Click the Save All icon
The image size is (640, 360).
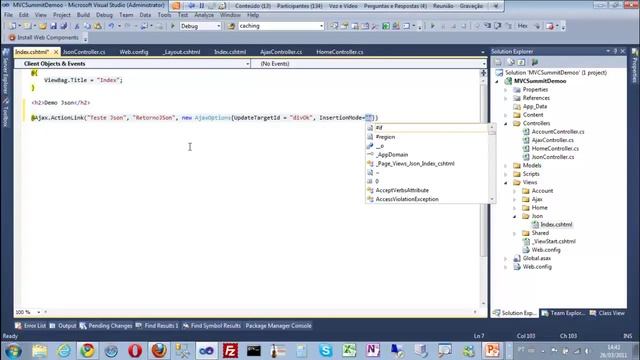click(x=63, y=26)
